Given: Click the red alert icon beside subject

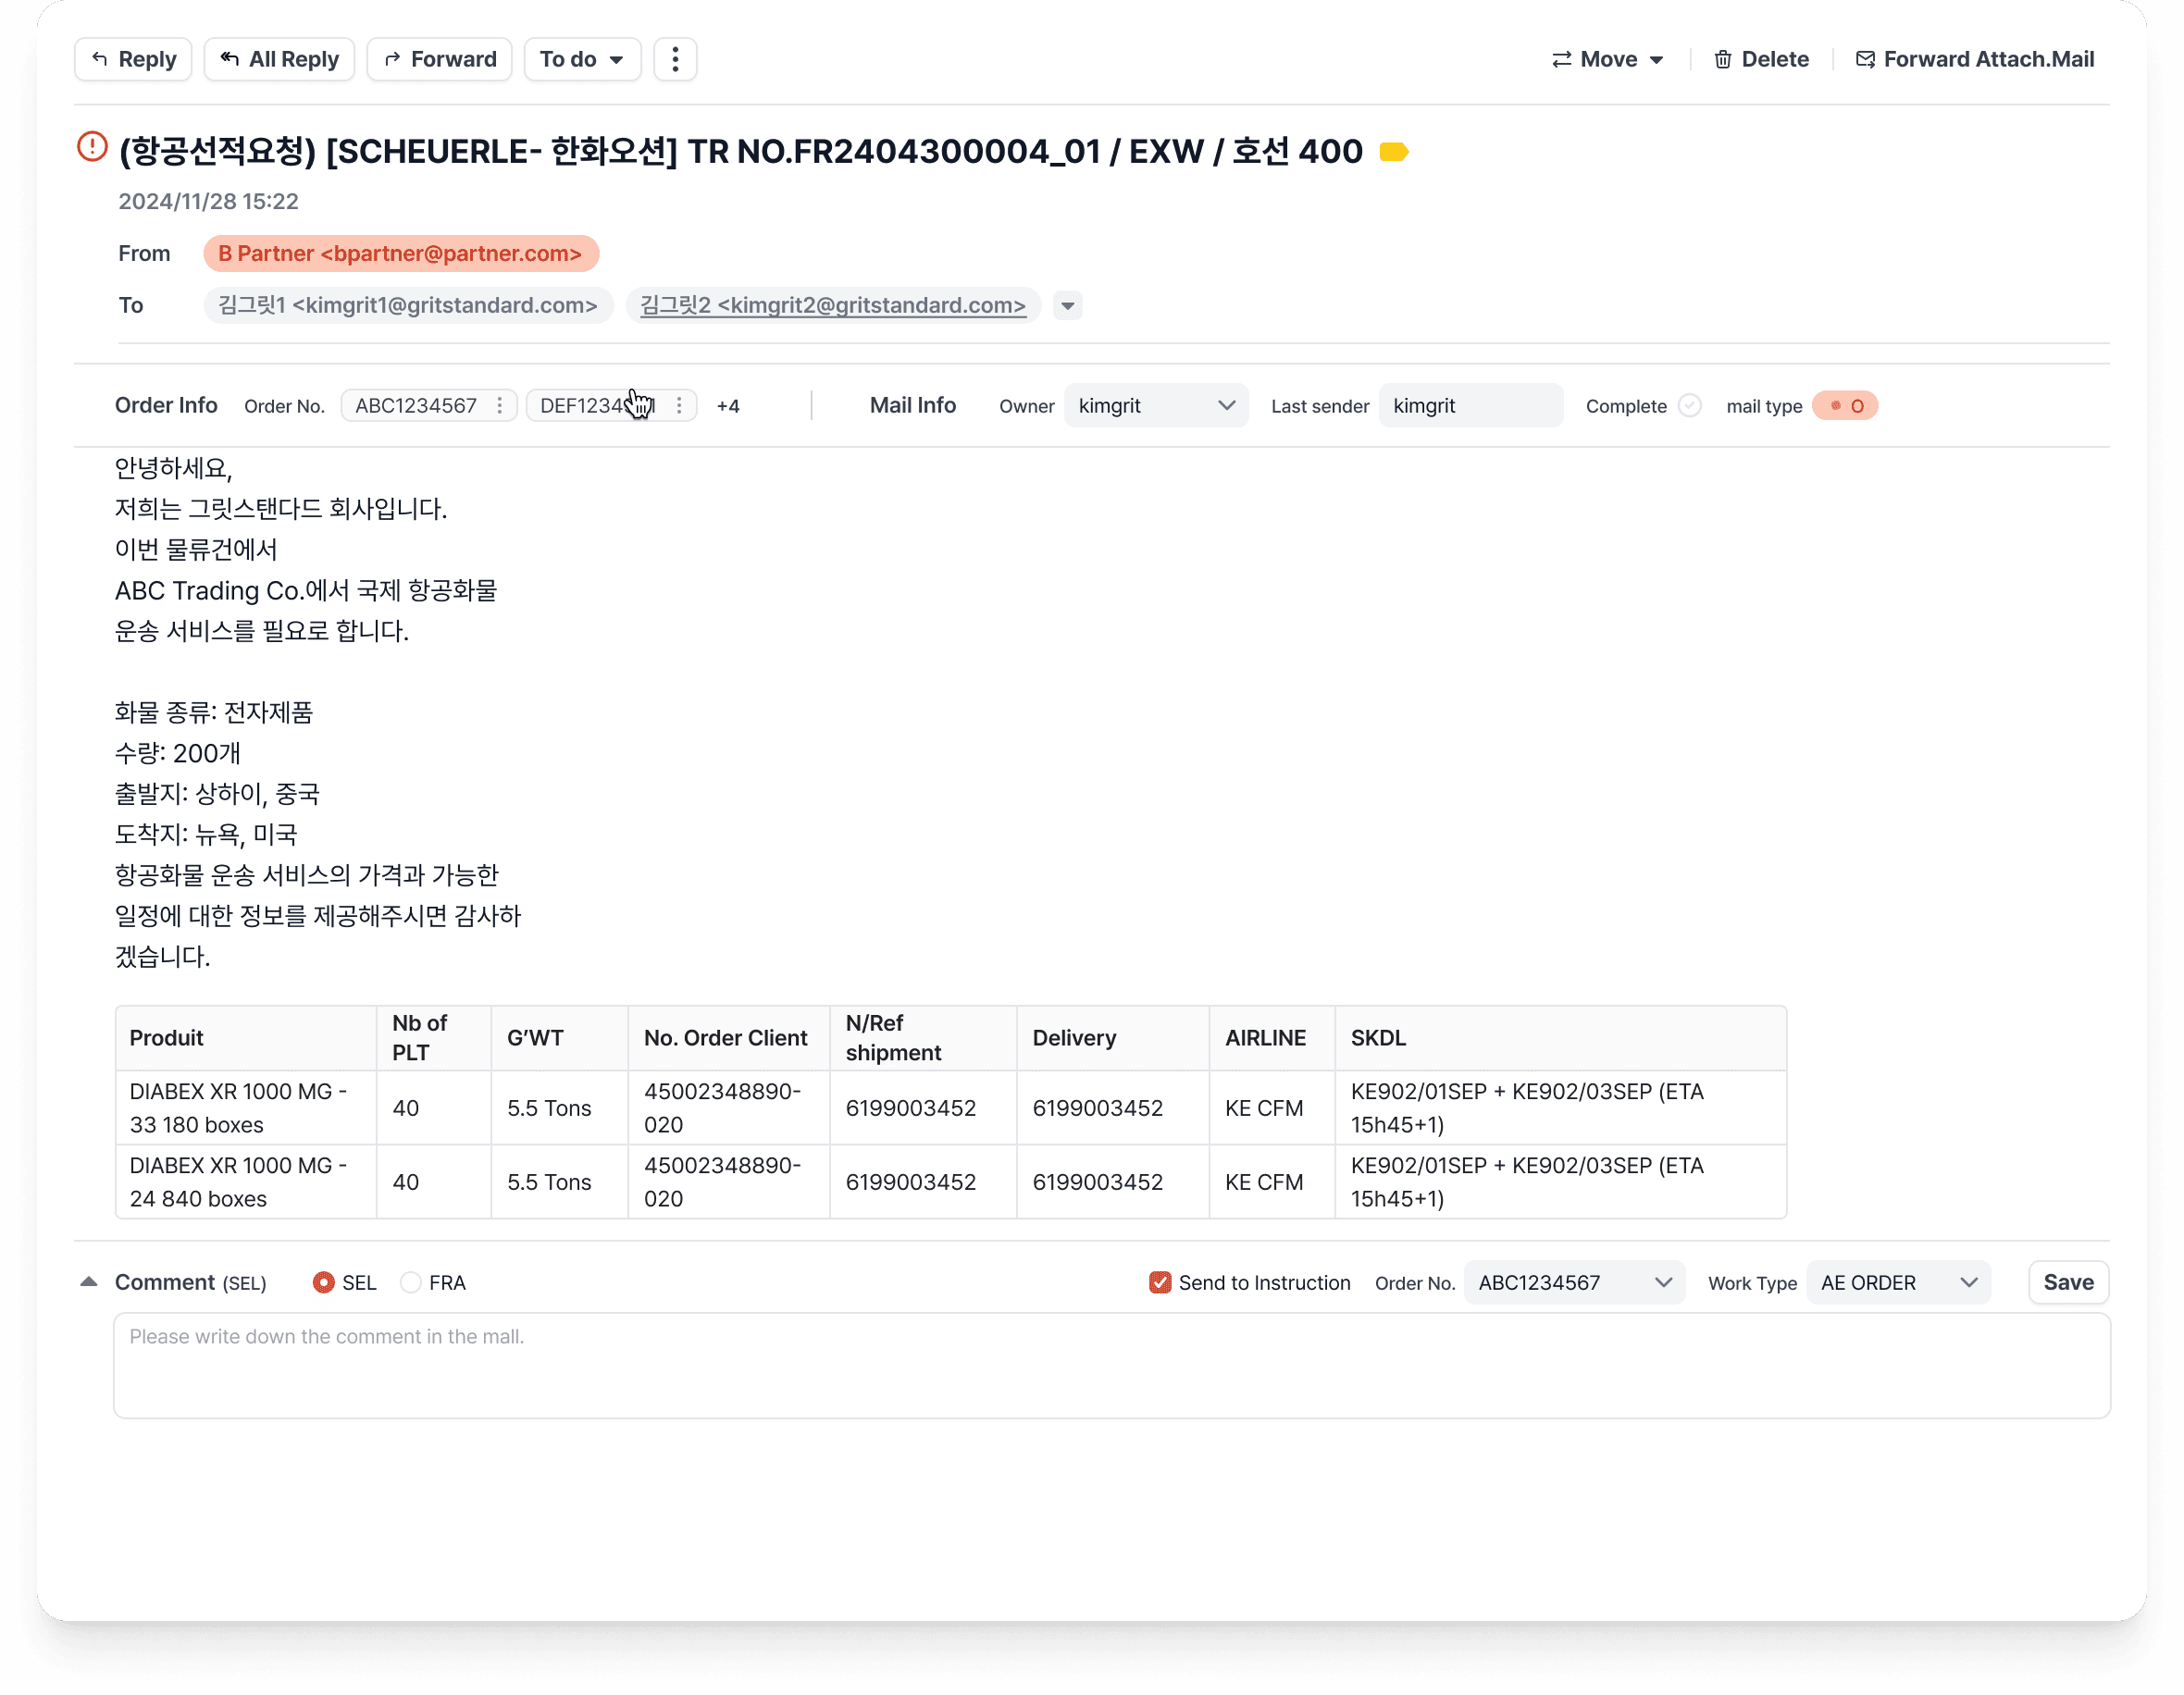Looking at the screenshot, I should (x=92, y=148).
